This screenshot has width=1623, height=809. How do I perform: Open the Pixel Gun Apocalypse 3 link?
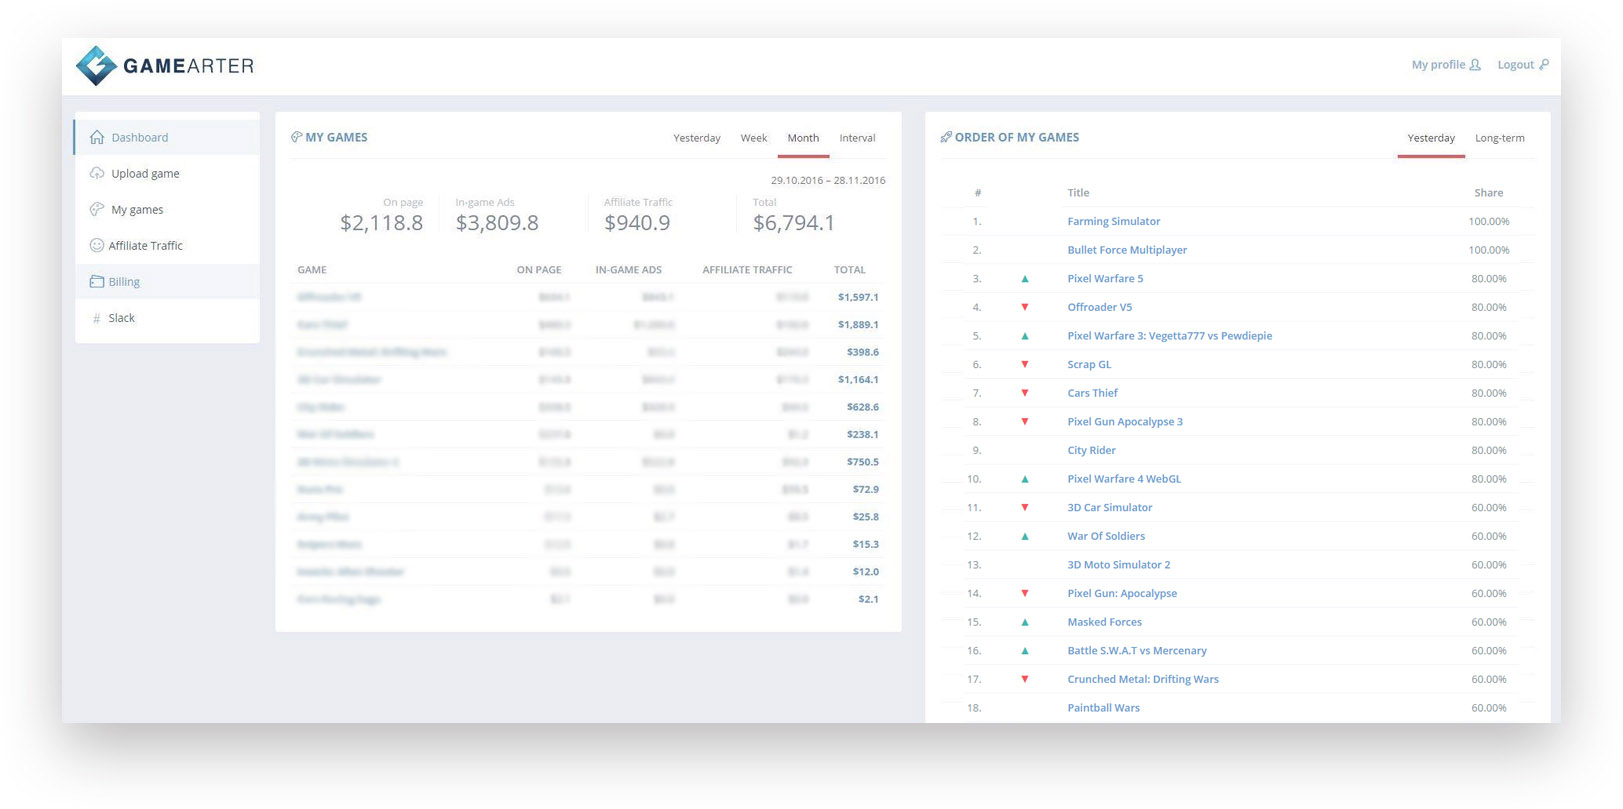click(x=1125, y=422)
